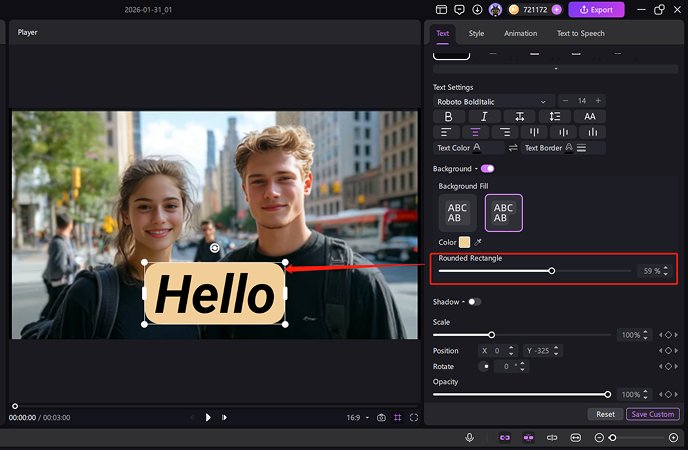Open the downloads icon
688x450 pixels.
tap(477, 10)
